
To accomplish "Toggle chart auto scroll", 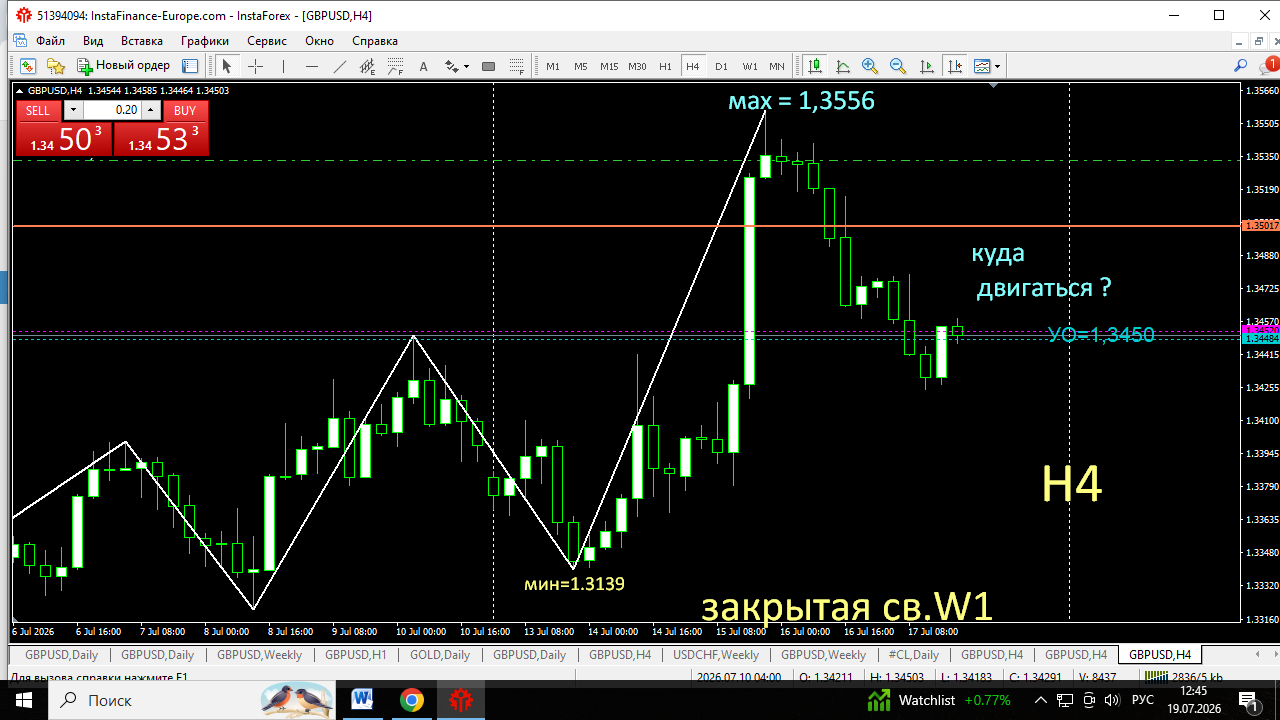I will click(927, 66).
